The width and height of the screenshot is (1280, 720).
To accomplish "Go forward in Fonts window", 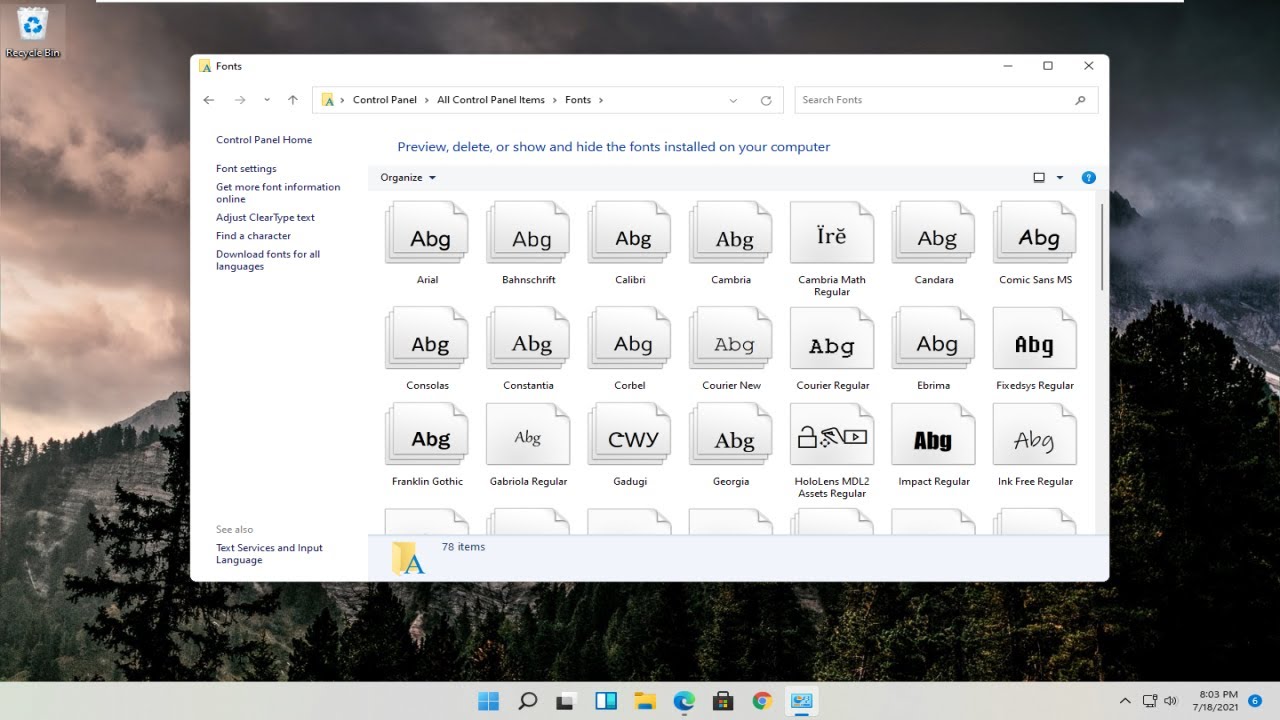I will click(x=240, y=100).
